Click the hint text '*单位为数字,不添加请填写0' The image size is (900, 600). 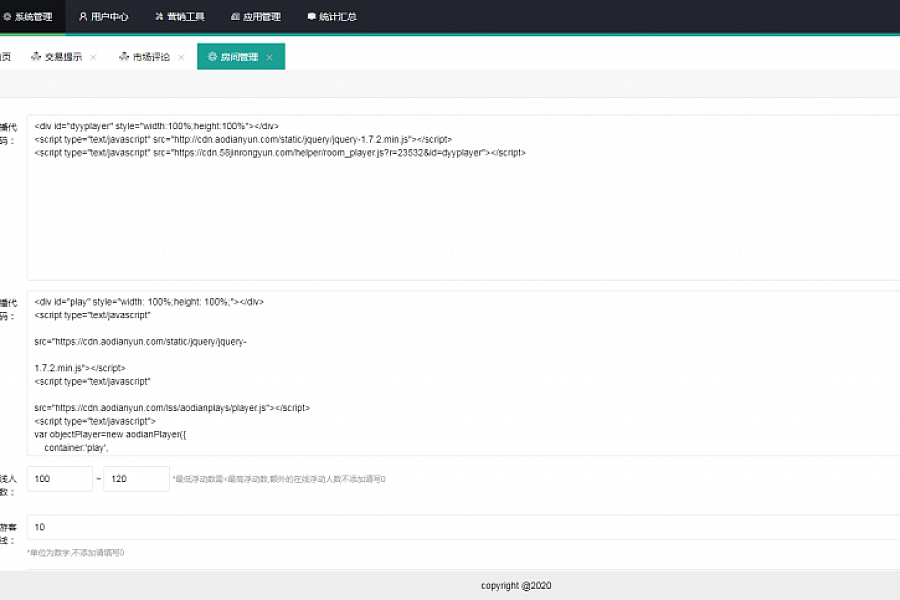76,553
